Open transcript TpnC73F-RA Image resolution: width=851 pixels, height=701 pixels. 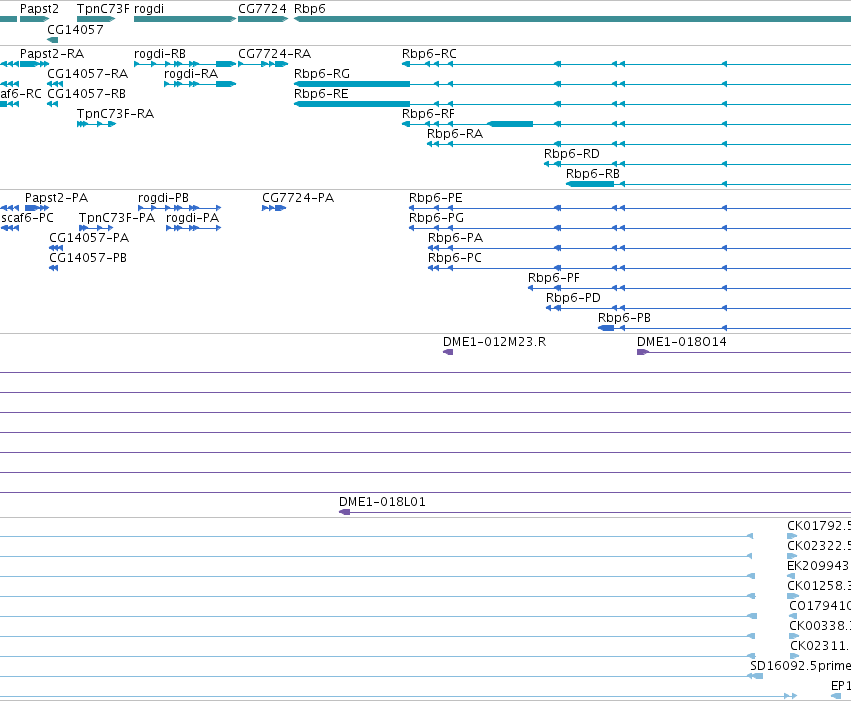click(x=116, y=114)
